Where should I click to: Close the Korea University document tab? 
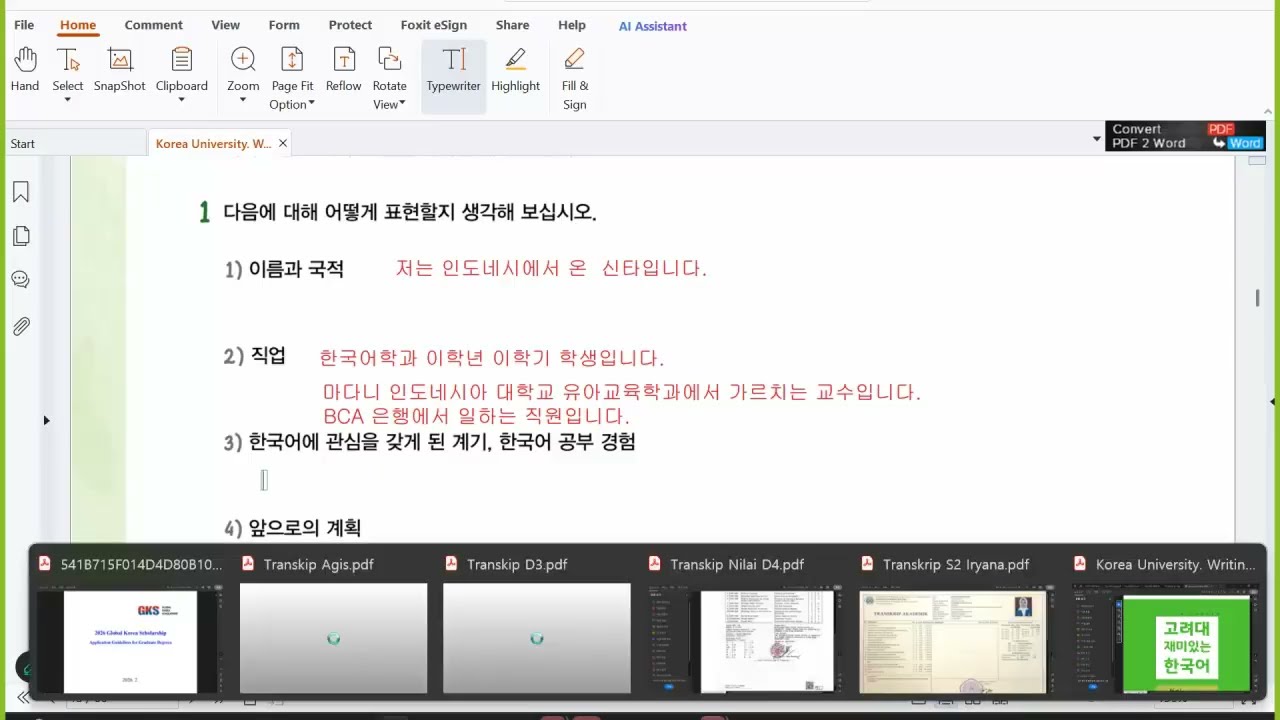283,144
